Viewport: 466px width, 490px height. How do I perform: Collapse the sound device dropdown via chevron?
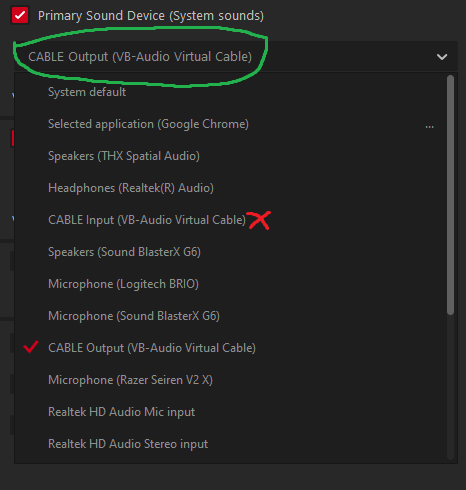(442, 57)
